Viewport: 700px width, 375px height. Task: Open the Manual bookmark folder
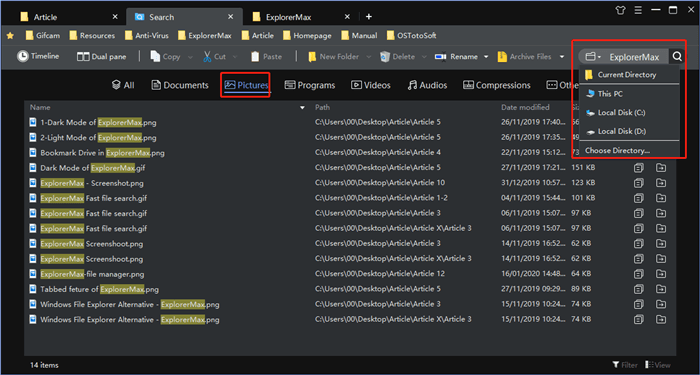point(359,35)
